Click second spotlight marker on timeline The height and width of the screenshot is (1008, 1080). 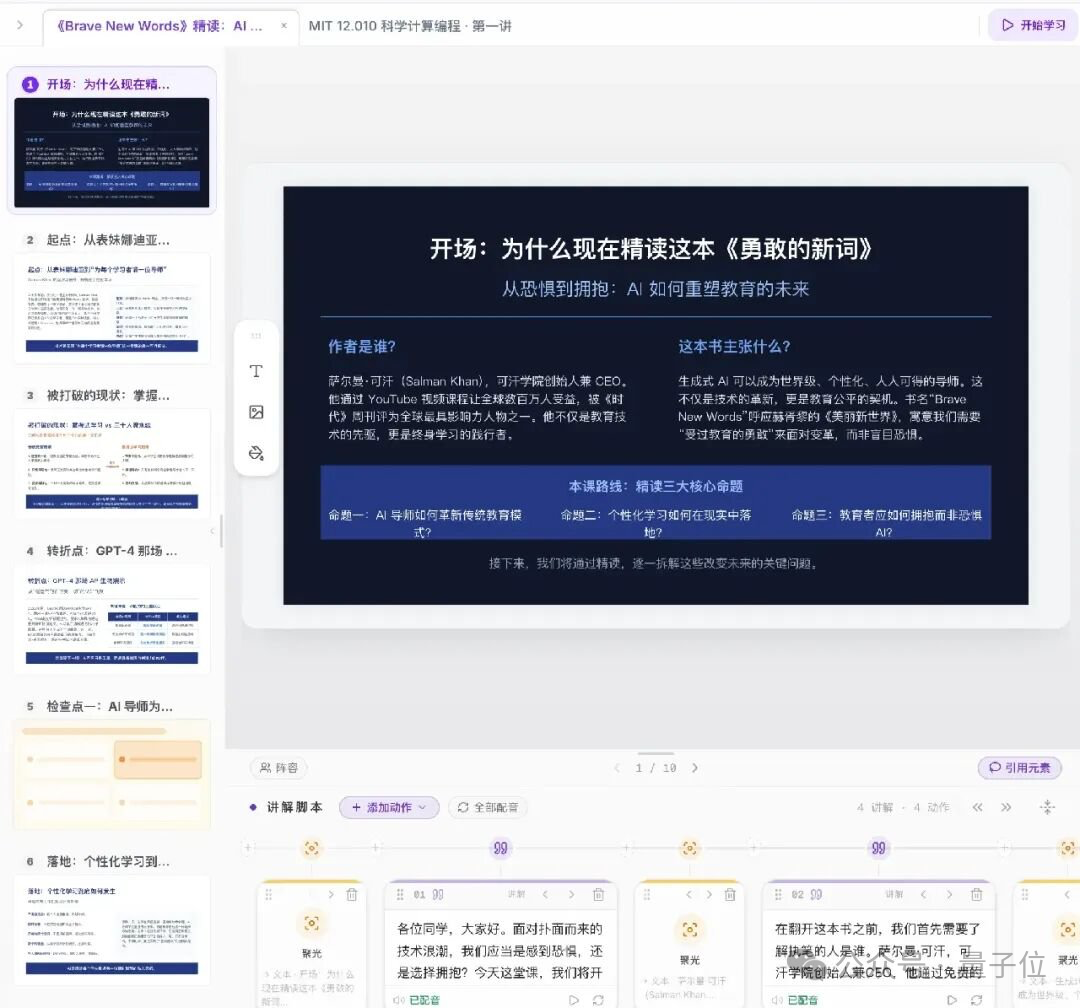click(x=689, y=847)
